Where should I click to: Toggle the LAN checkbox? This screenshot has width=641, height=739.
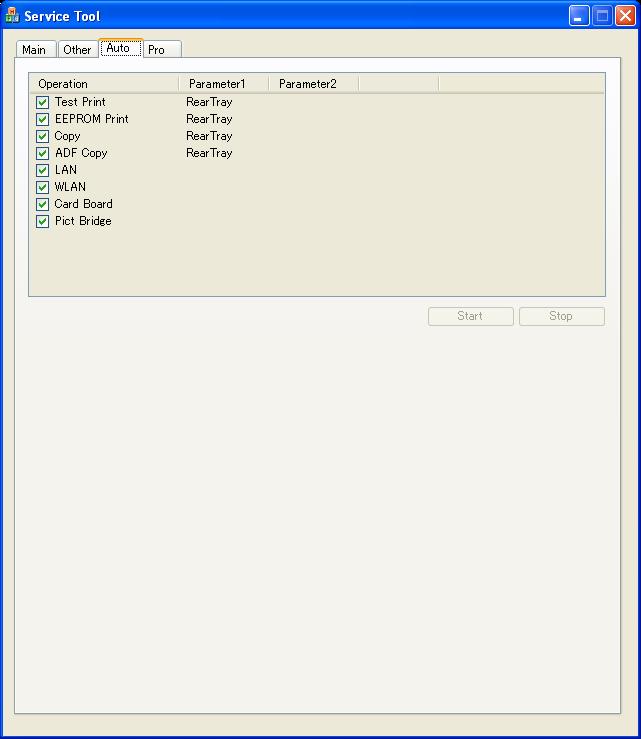click(43, 170)
